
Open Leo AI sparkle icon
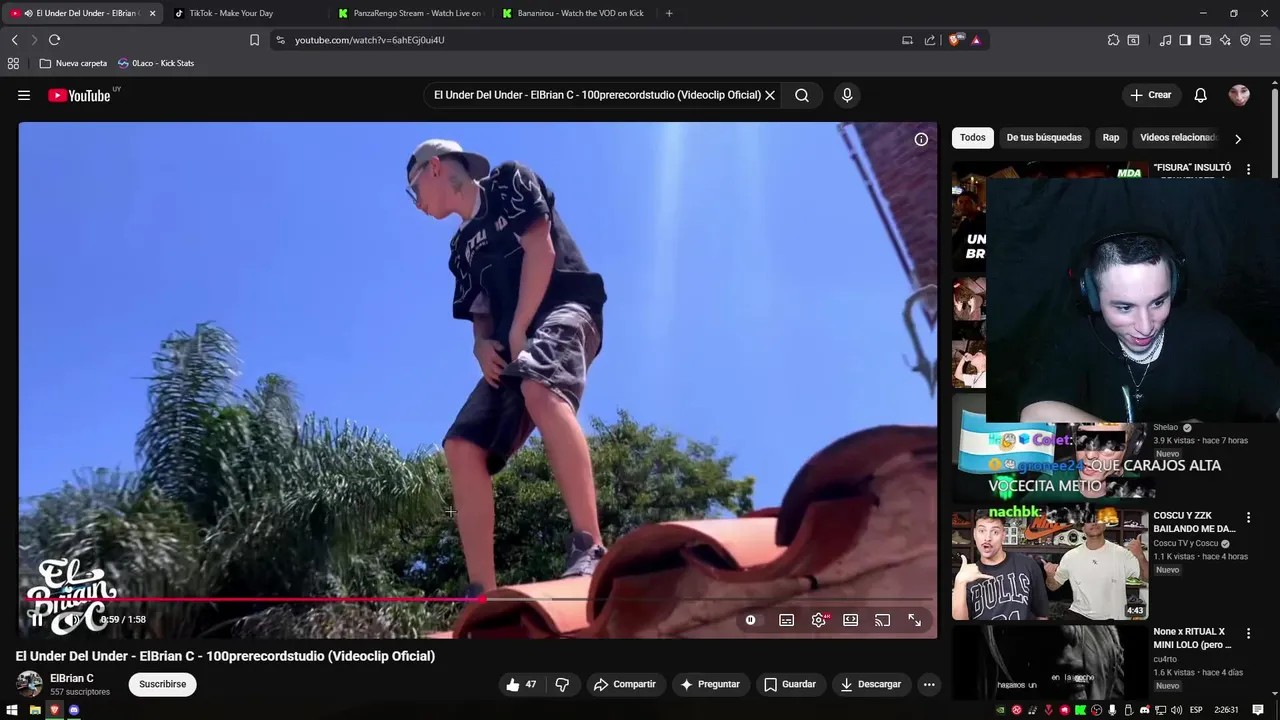coord(1225,40)
